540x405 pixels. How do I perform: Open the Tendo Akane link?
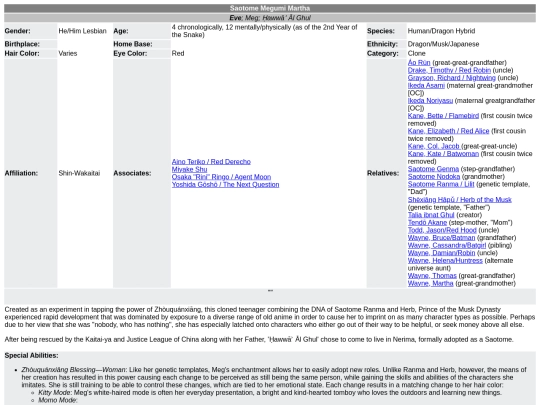tap(427, 222)
